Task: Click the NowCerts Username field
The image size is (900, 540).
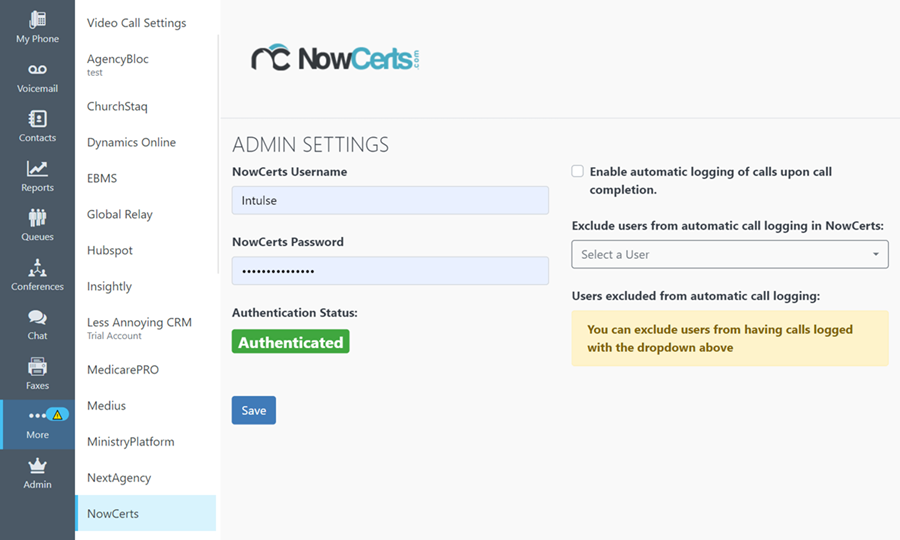Action: [x=390, y=200]
